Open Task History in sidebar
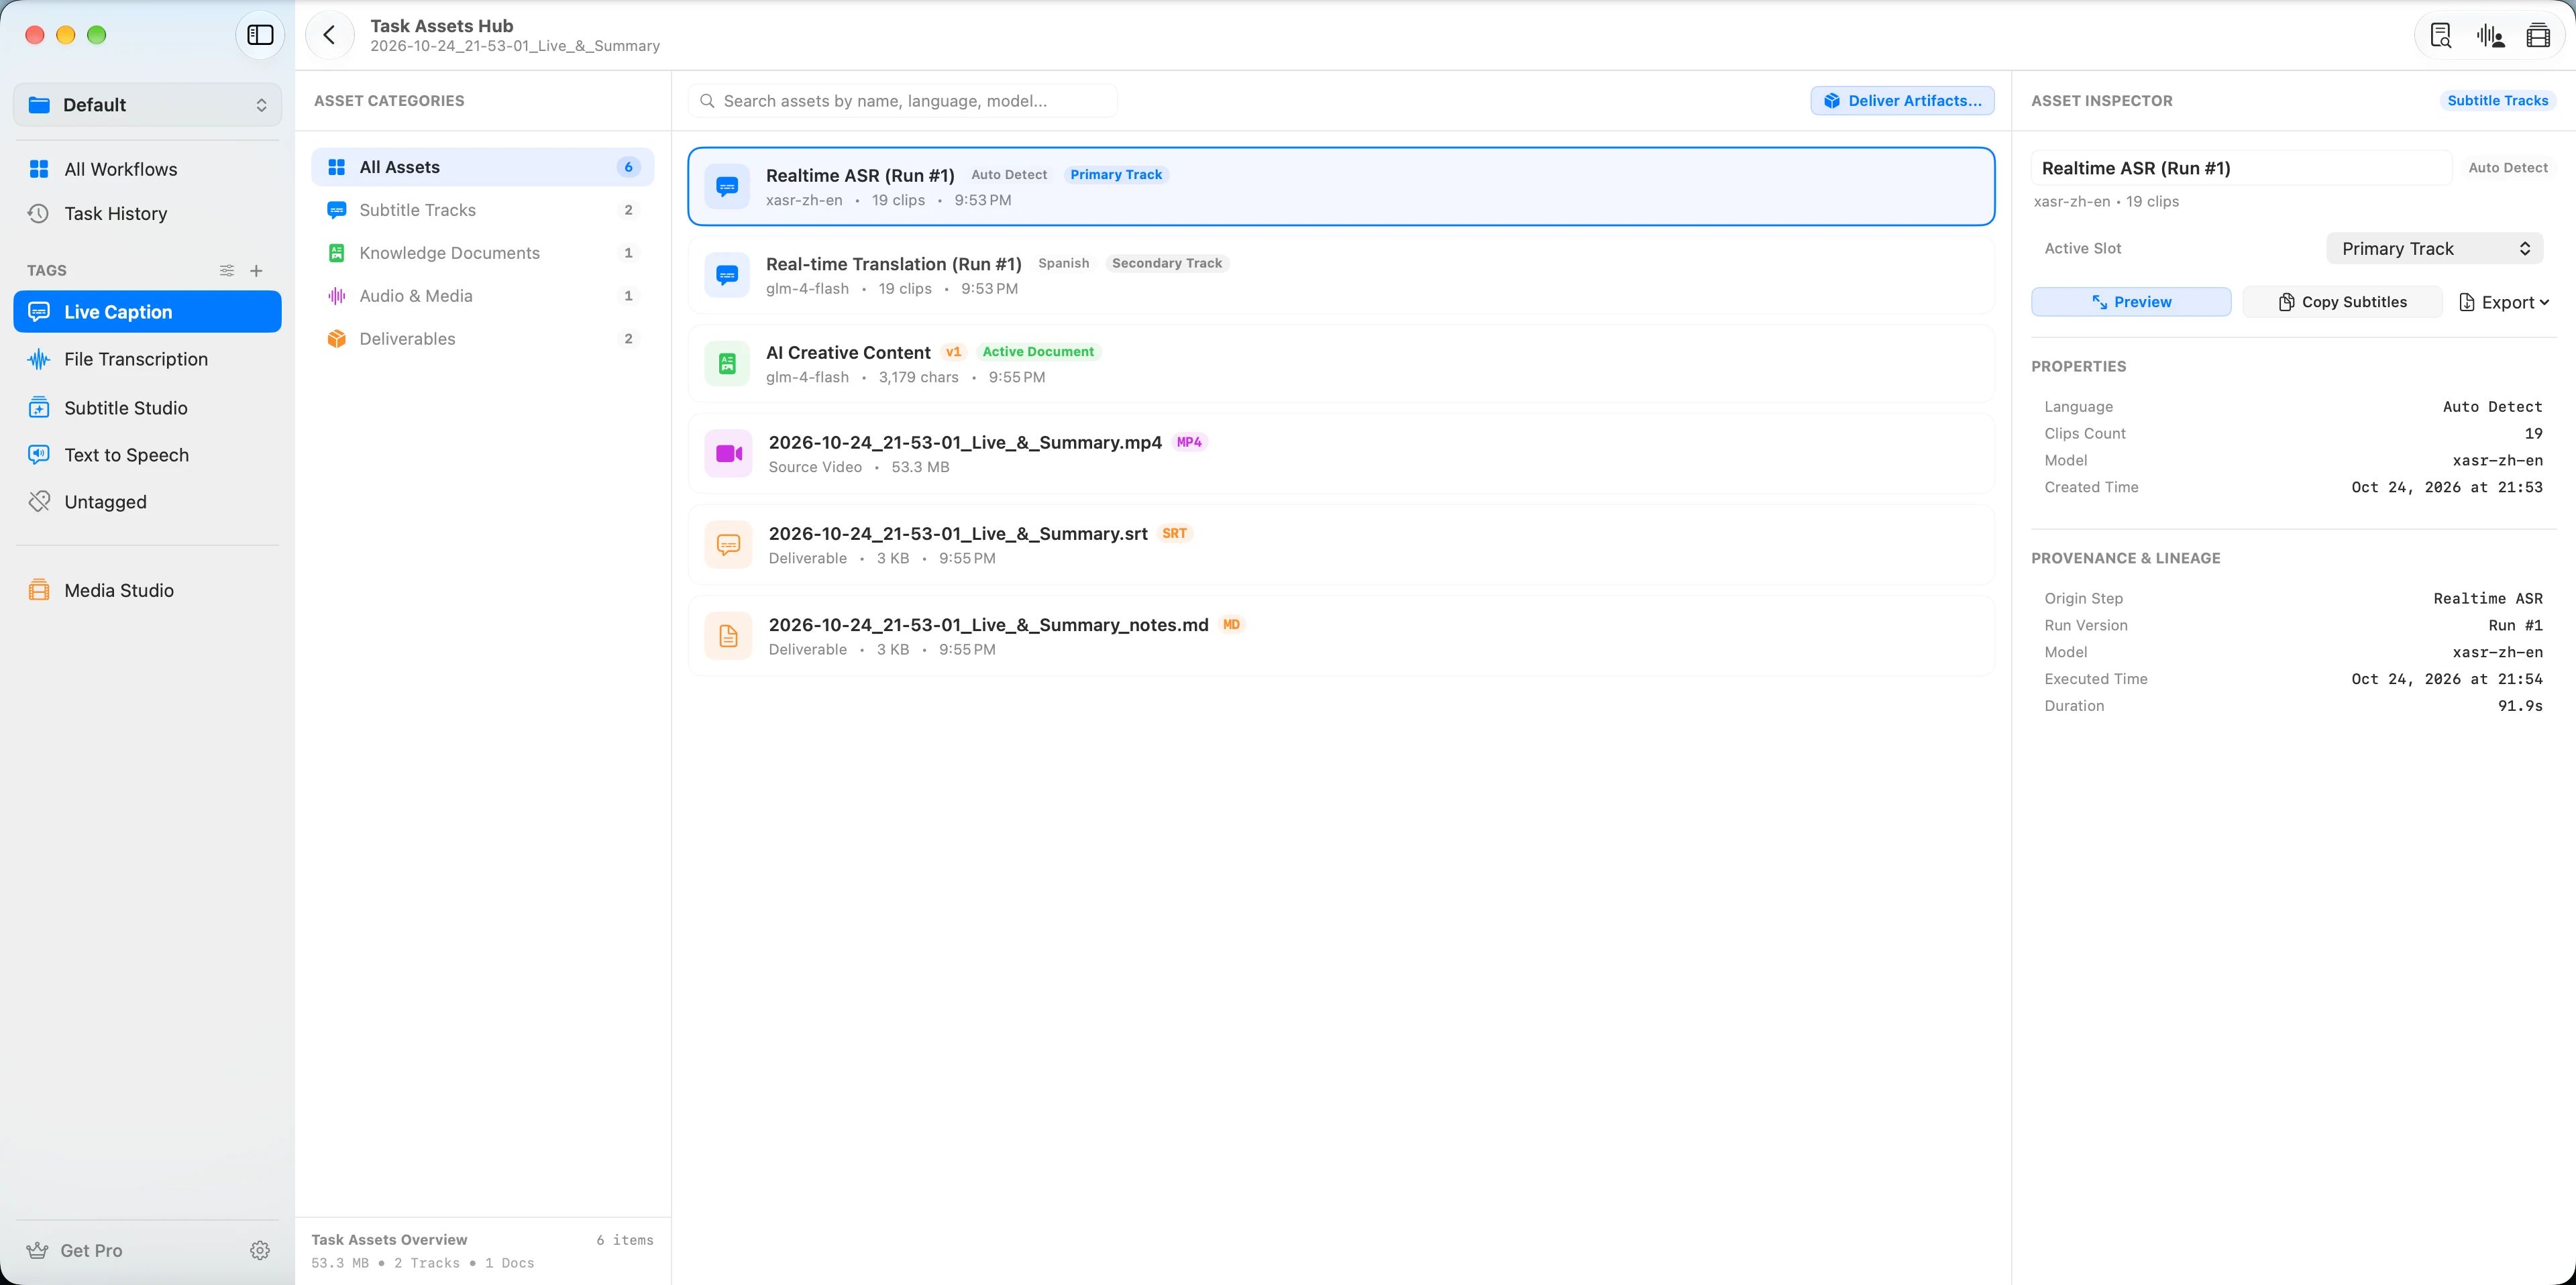2576x1285 pixels. (147, 213)
